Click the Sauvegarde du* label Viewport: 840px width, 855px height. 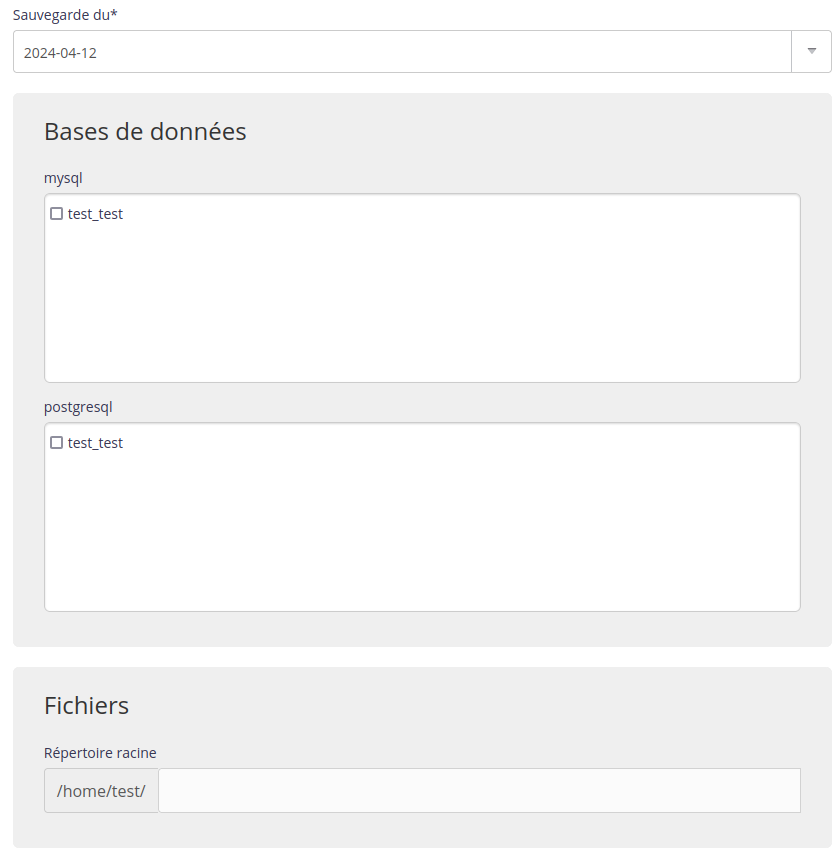coord(66,15)
